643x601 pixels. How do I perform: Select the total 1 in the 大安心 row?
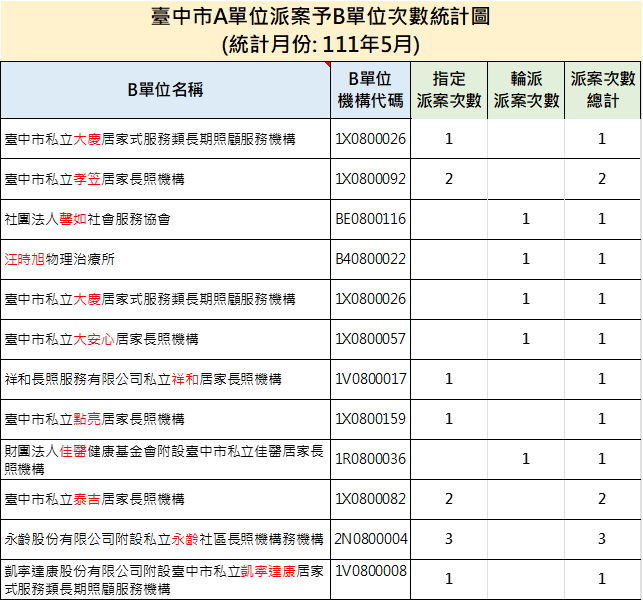coord(602,339)
